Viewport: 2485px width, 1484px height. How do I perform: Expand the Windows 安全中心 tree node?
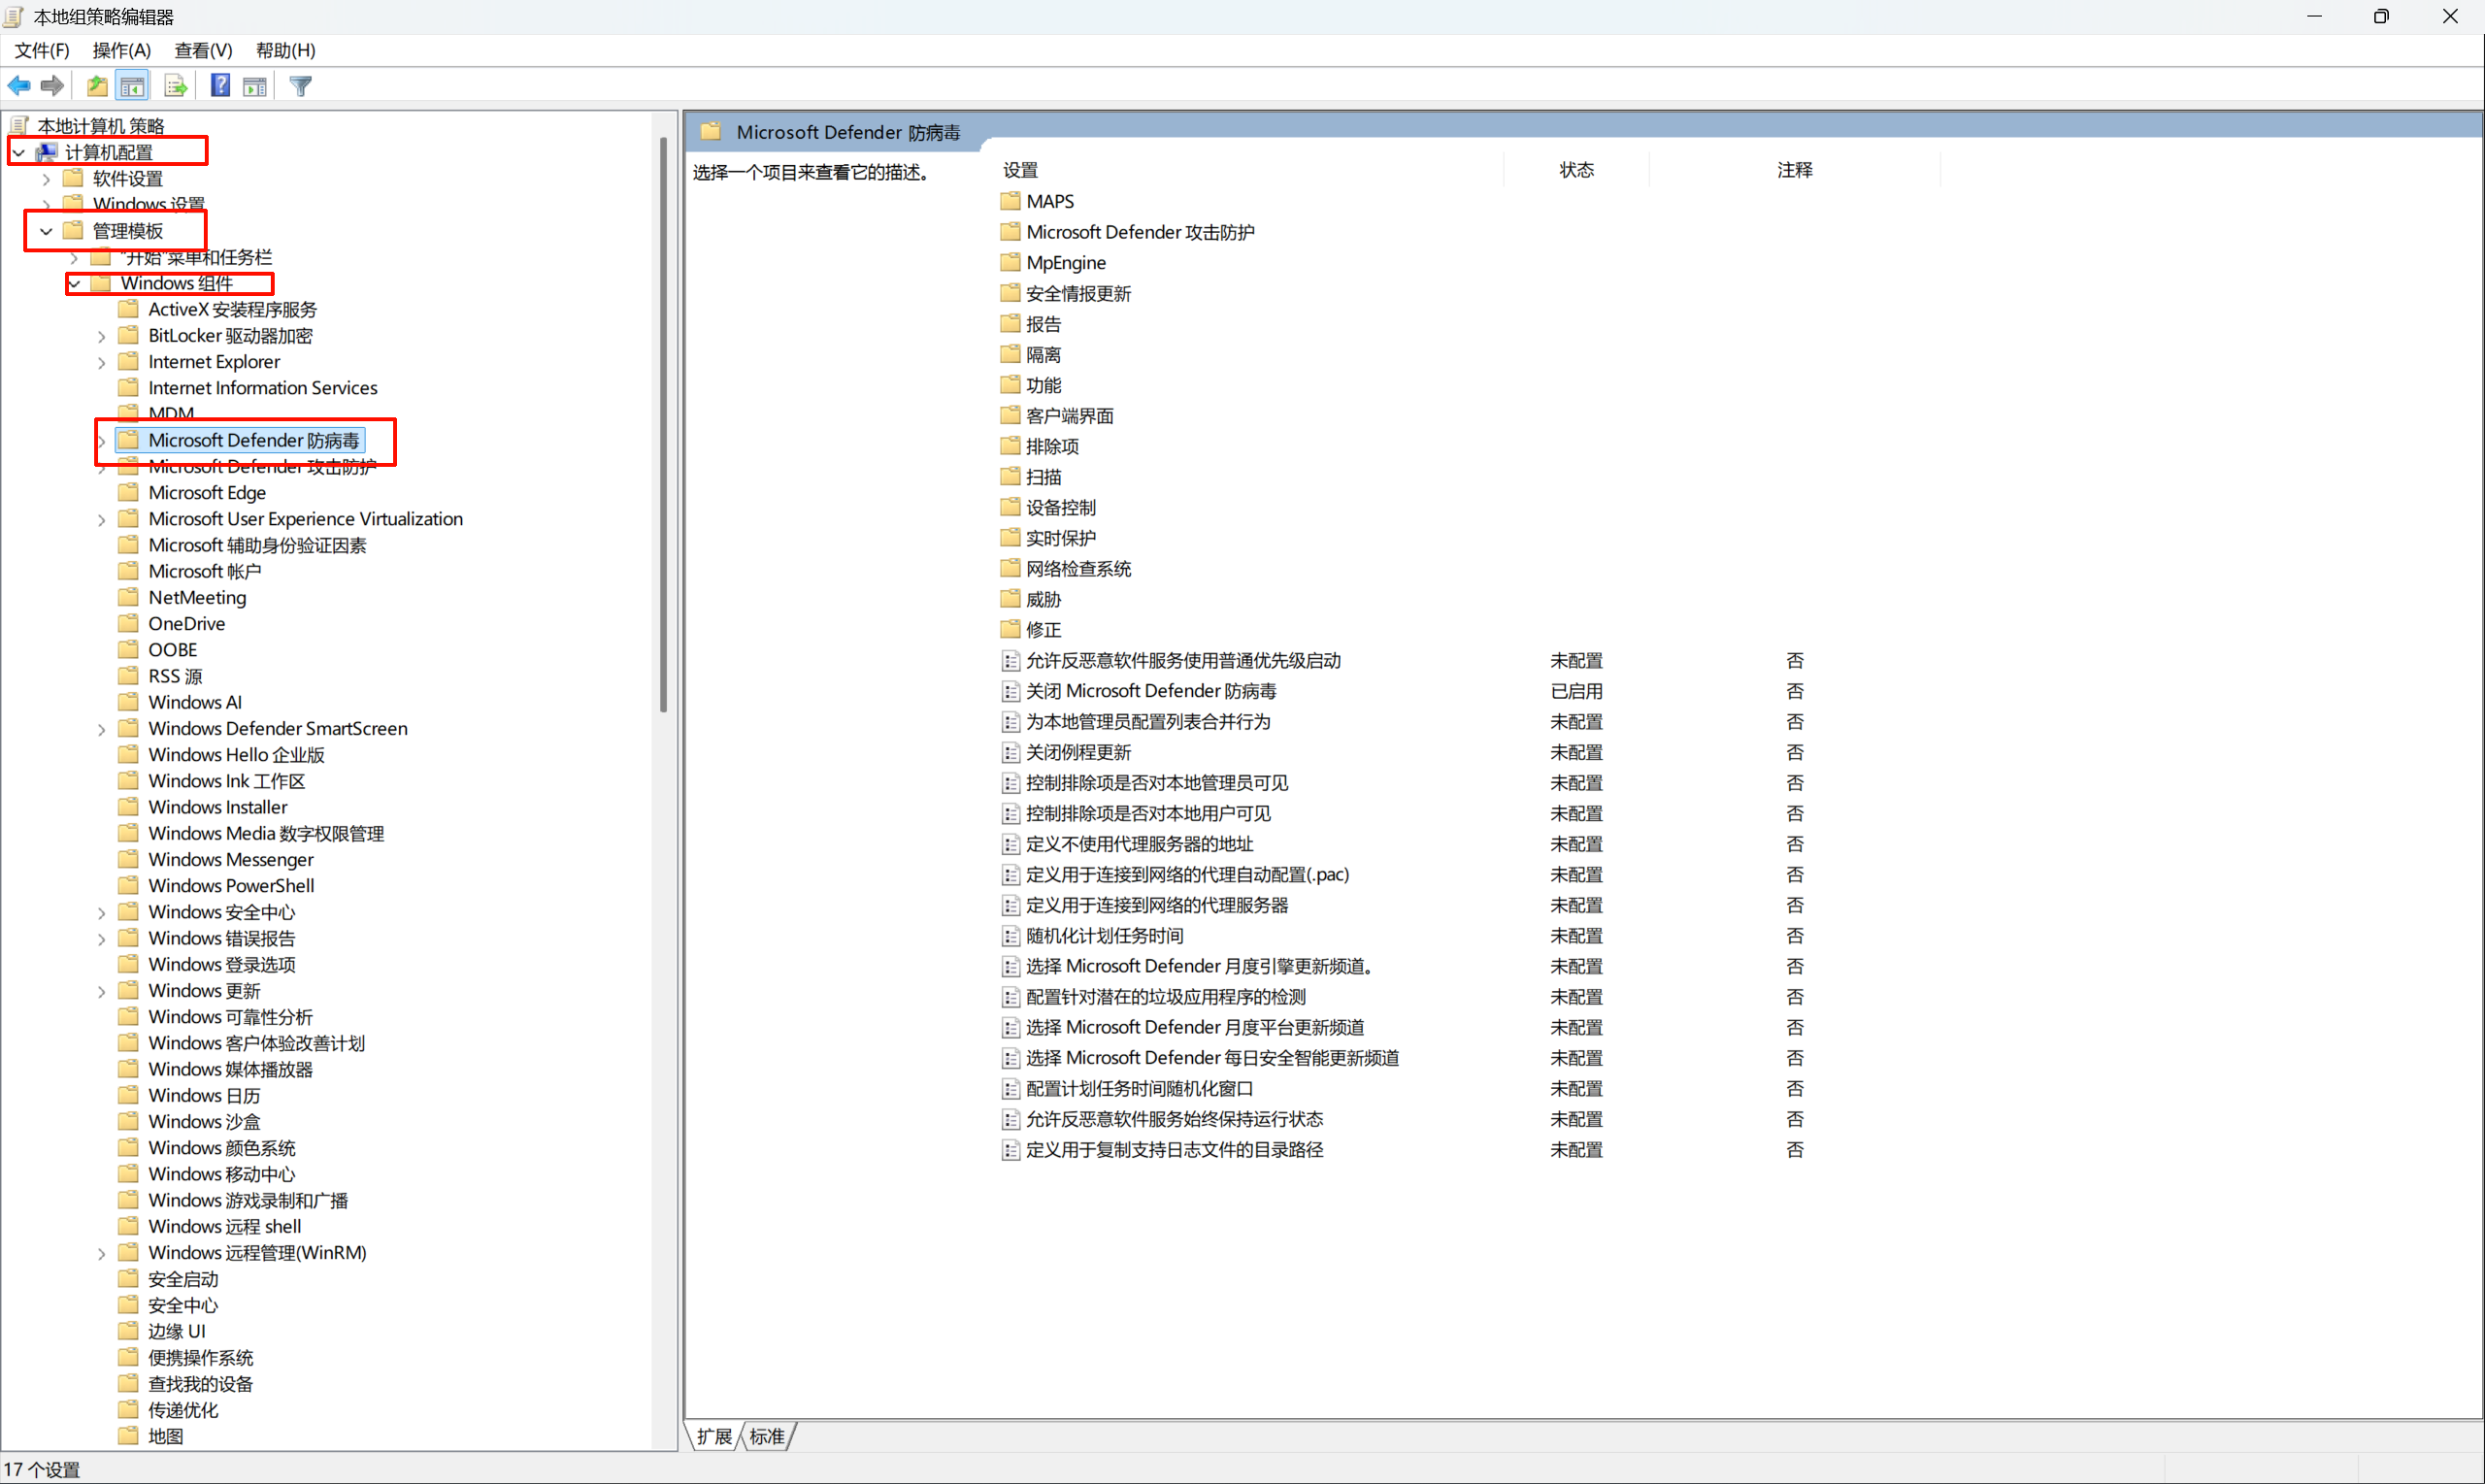102,912
